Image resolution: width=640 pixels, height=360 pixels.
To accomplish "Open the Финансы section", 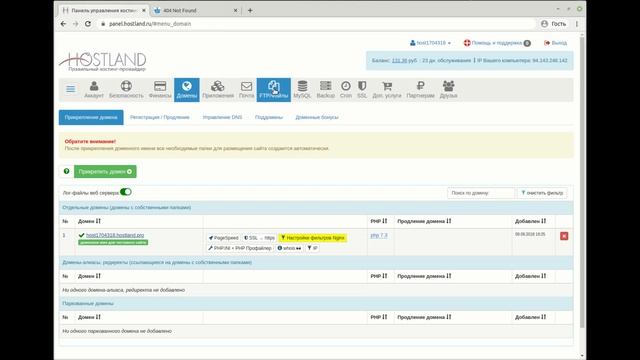I will (160, 90).
